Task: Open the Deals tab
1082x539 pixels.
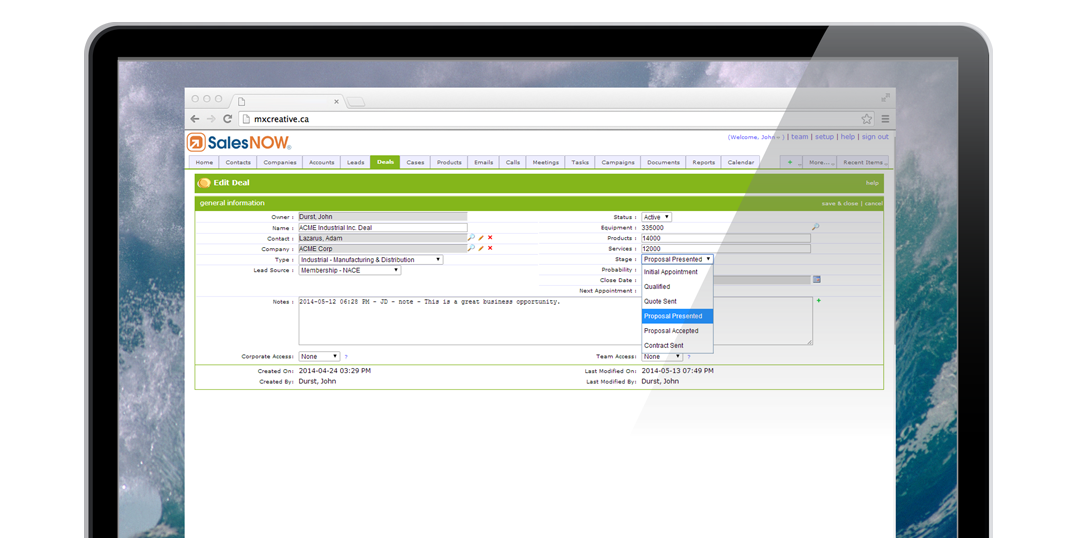Action: (x=385, y=162)
